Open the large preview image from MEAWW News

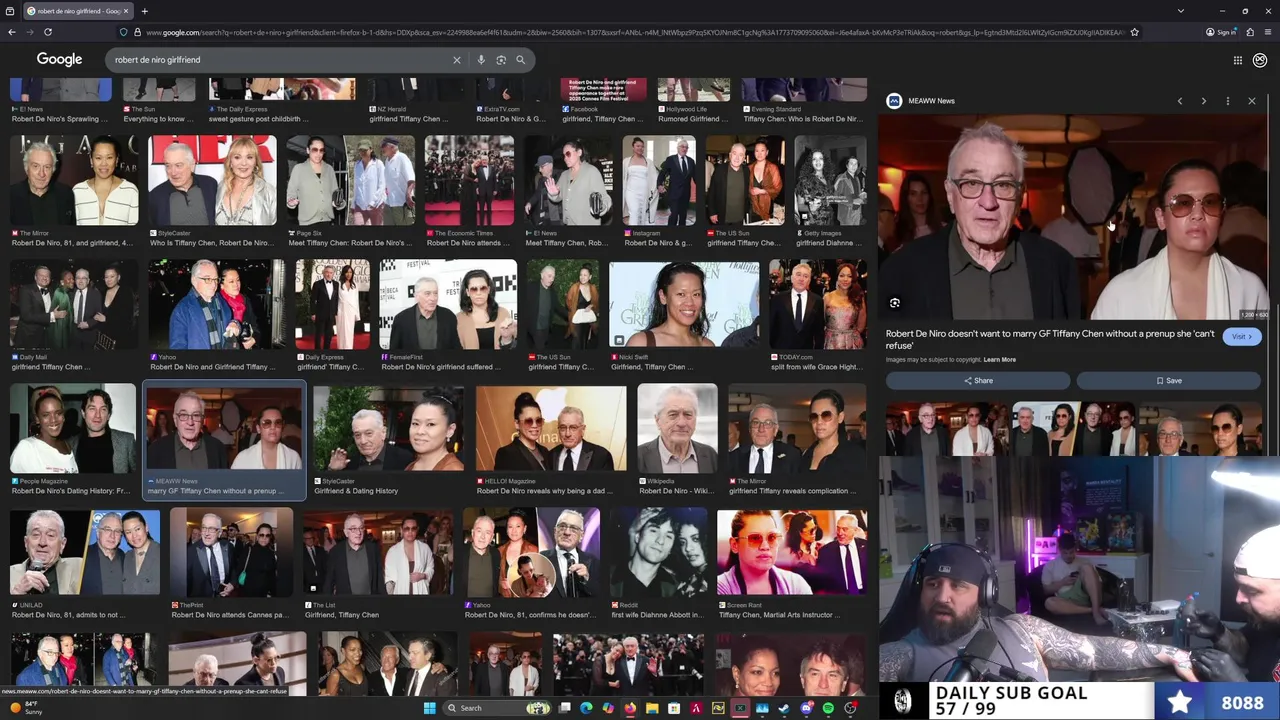[1073, 217]
